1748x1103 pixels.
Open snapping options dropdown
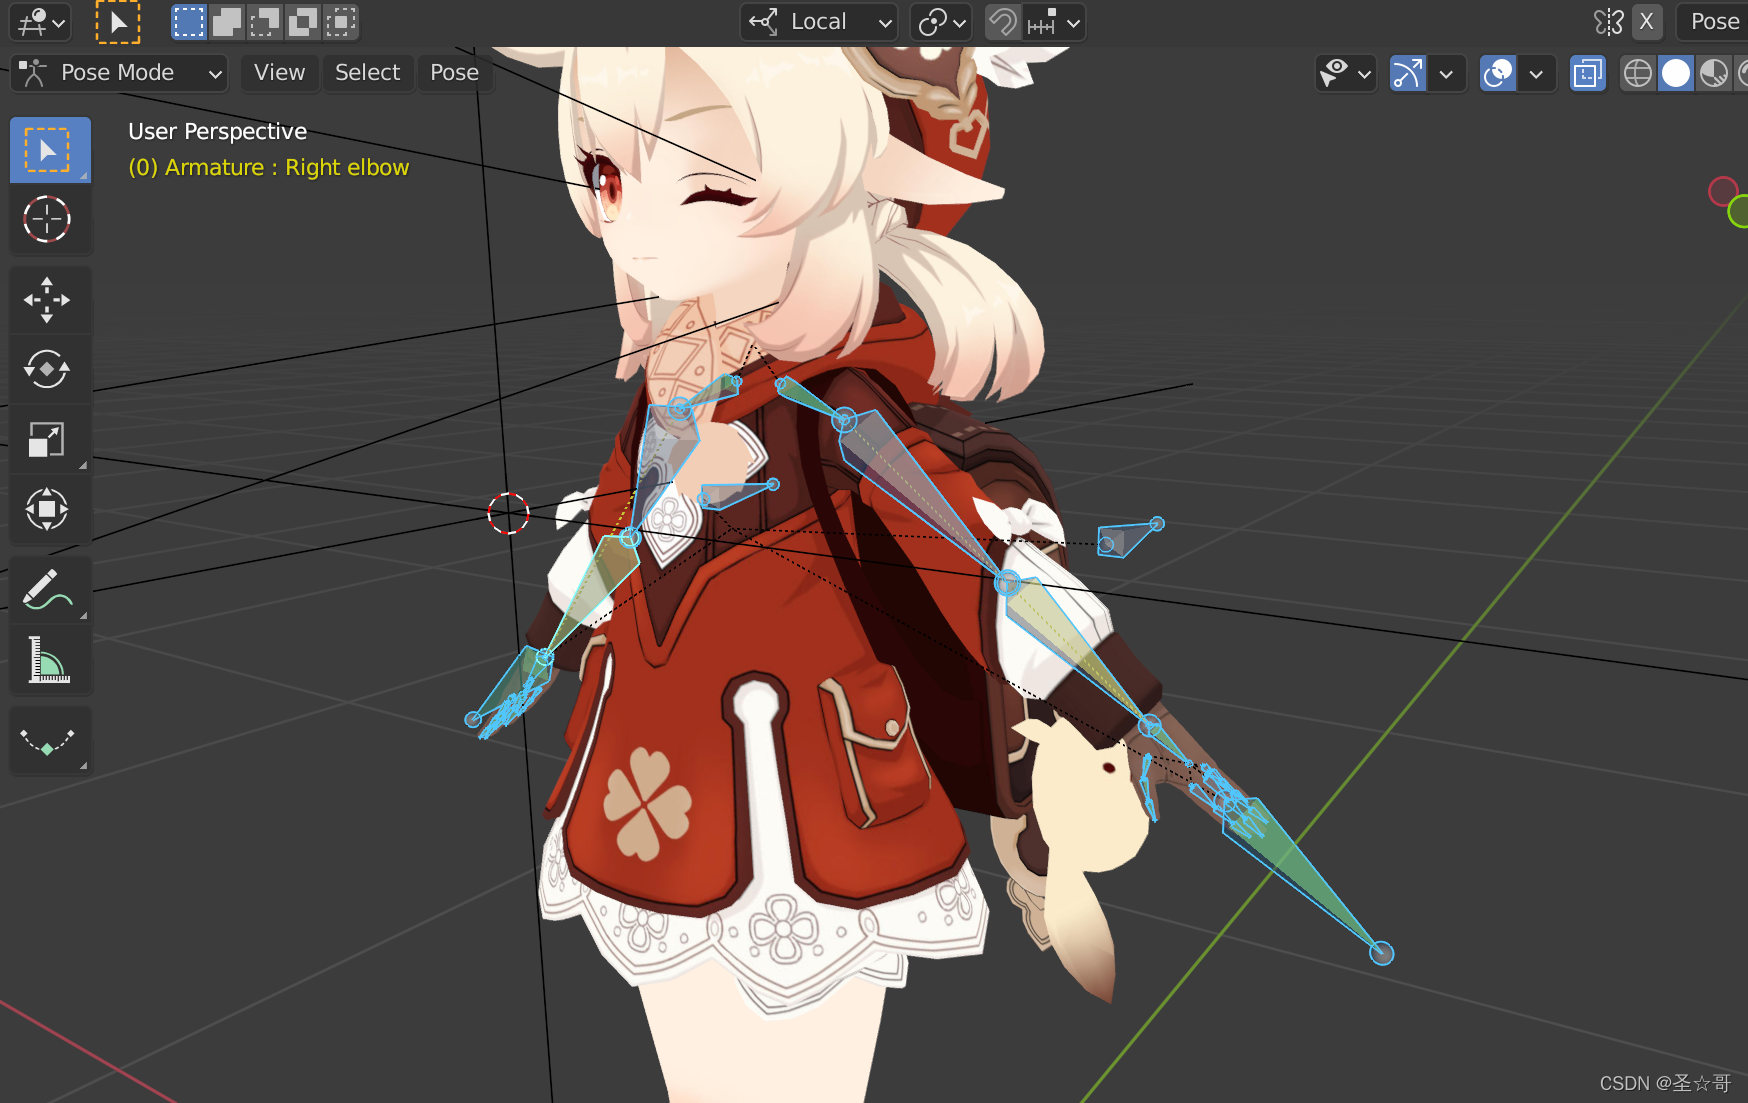point(1054,22)
